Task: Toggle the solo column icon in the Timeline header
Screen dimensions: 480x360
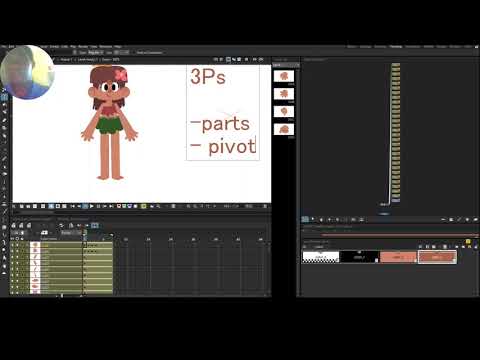Action: pyautogui.click(x=17, y=239)
